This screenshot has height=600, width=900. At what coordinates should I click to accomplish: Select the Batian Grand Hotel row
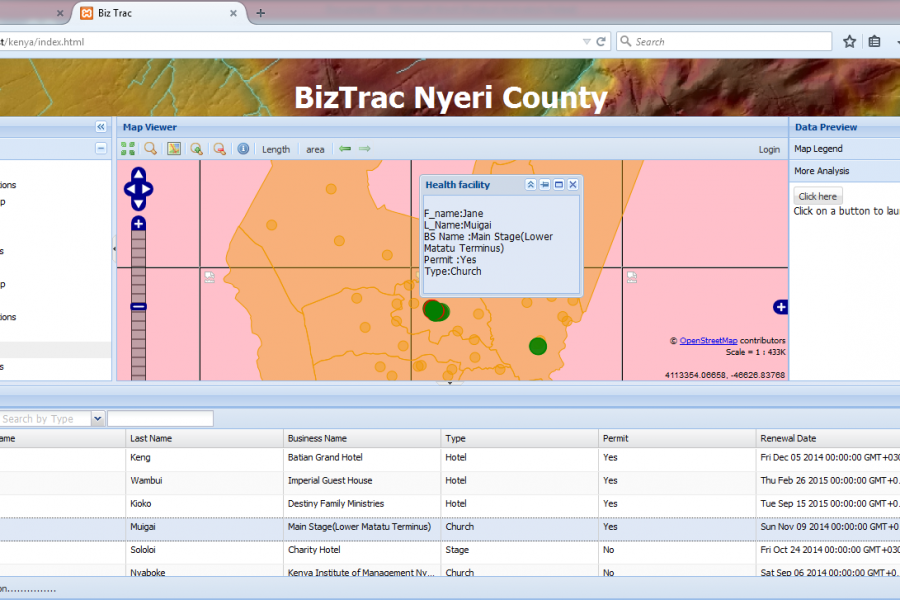click(x=450, y=458)
